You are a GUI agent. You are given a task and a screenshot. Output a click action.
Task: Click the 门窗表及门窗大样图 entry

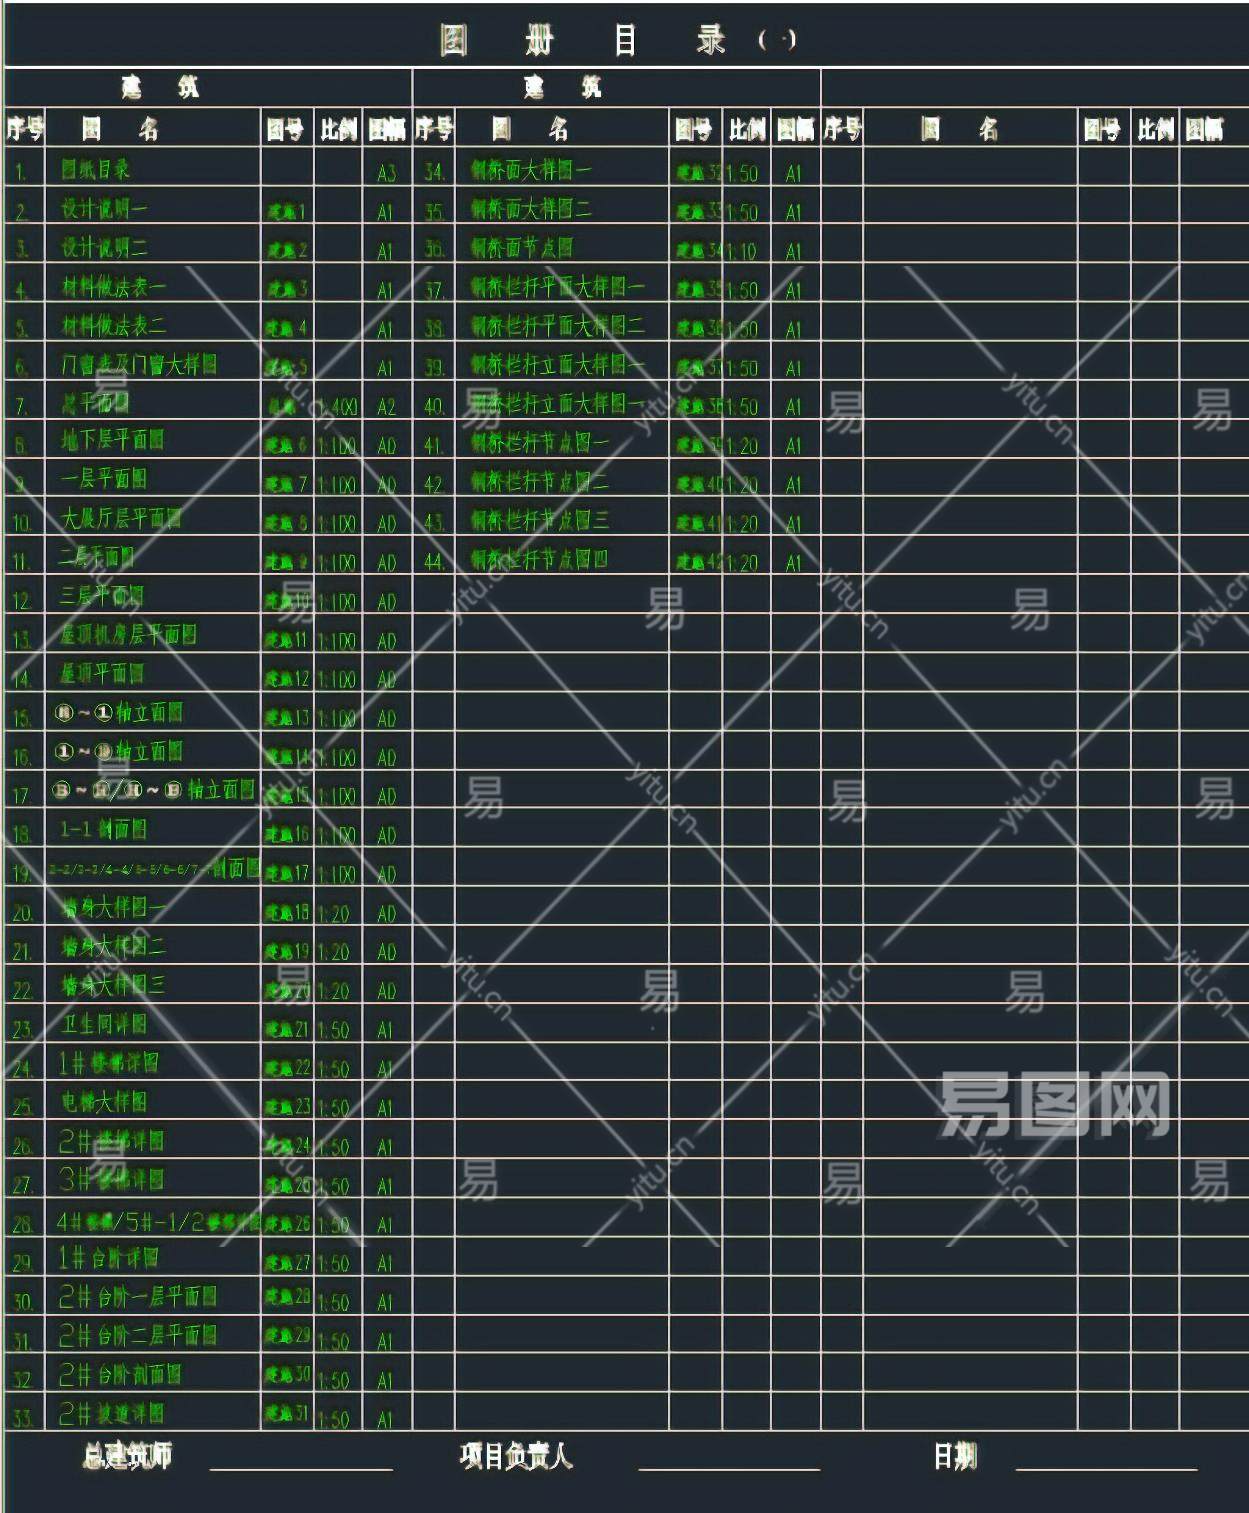point(139,364)
